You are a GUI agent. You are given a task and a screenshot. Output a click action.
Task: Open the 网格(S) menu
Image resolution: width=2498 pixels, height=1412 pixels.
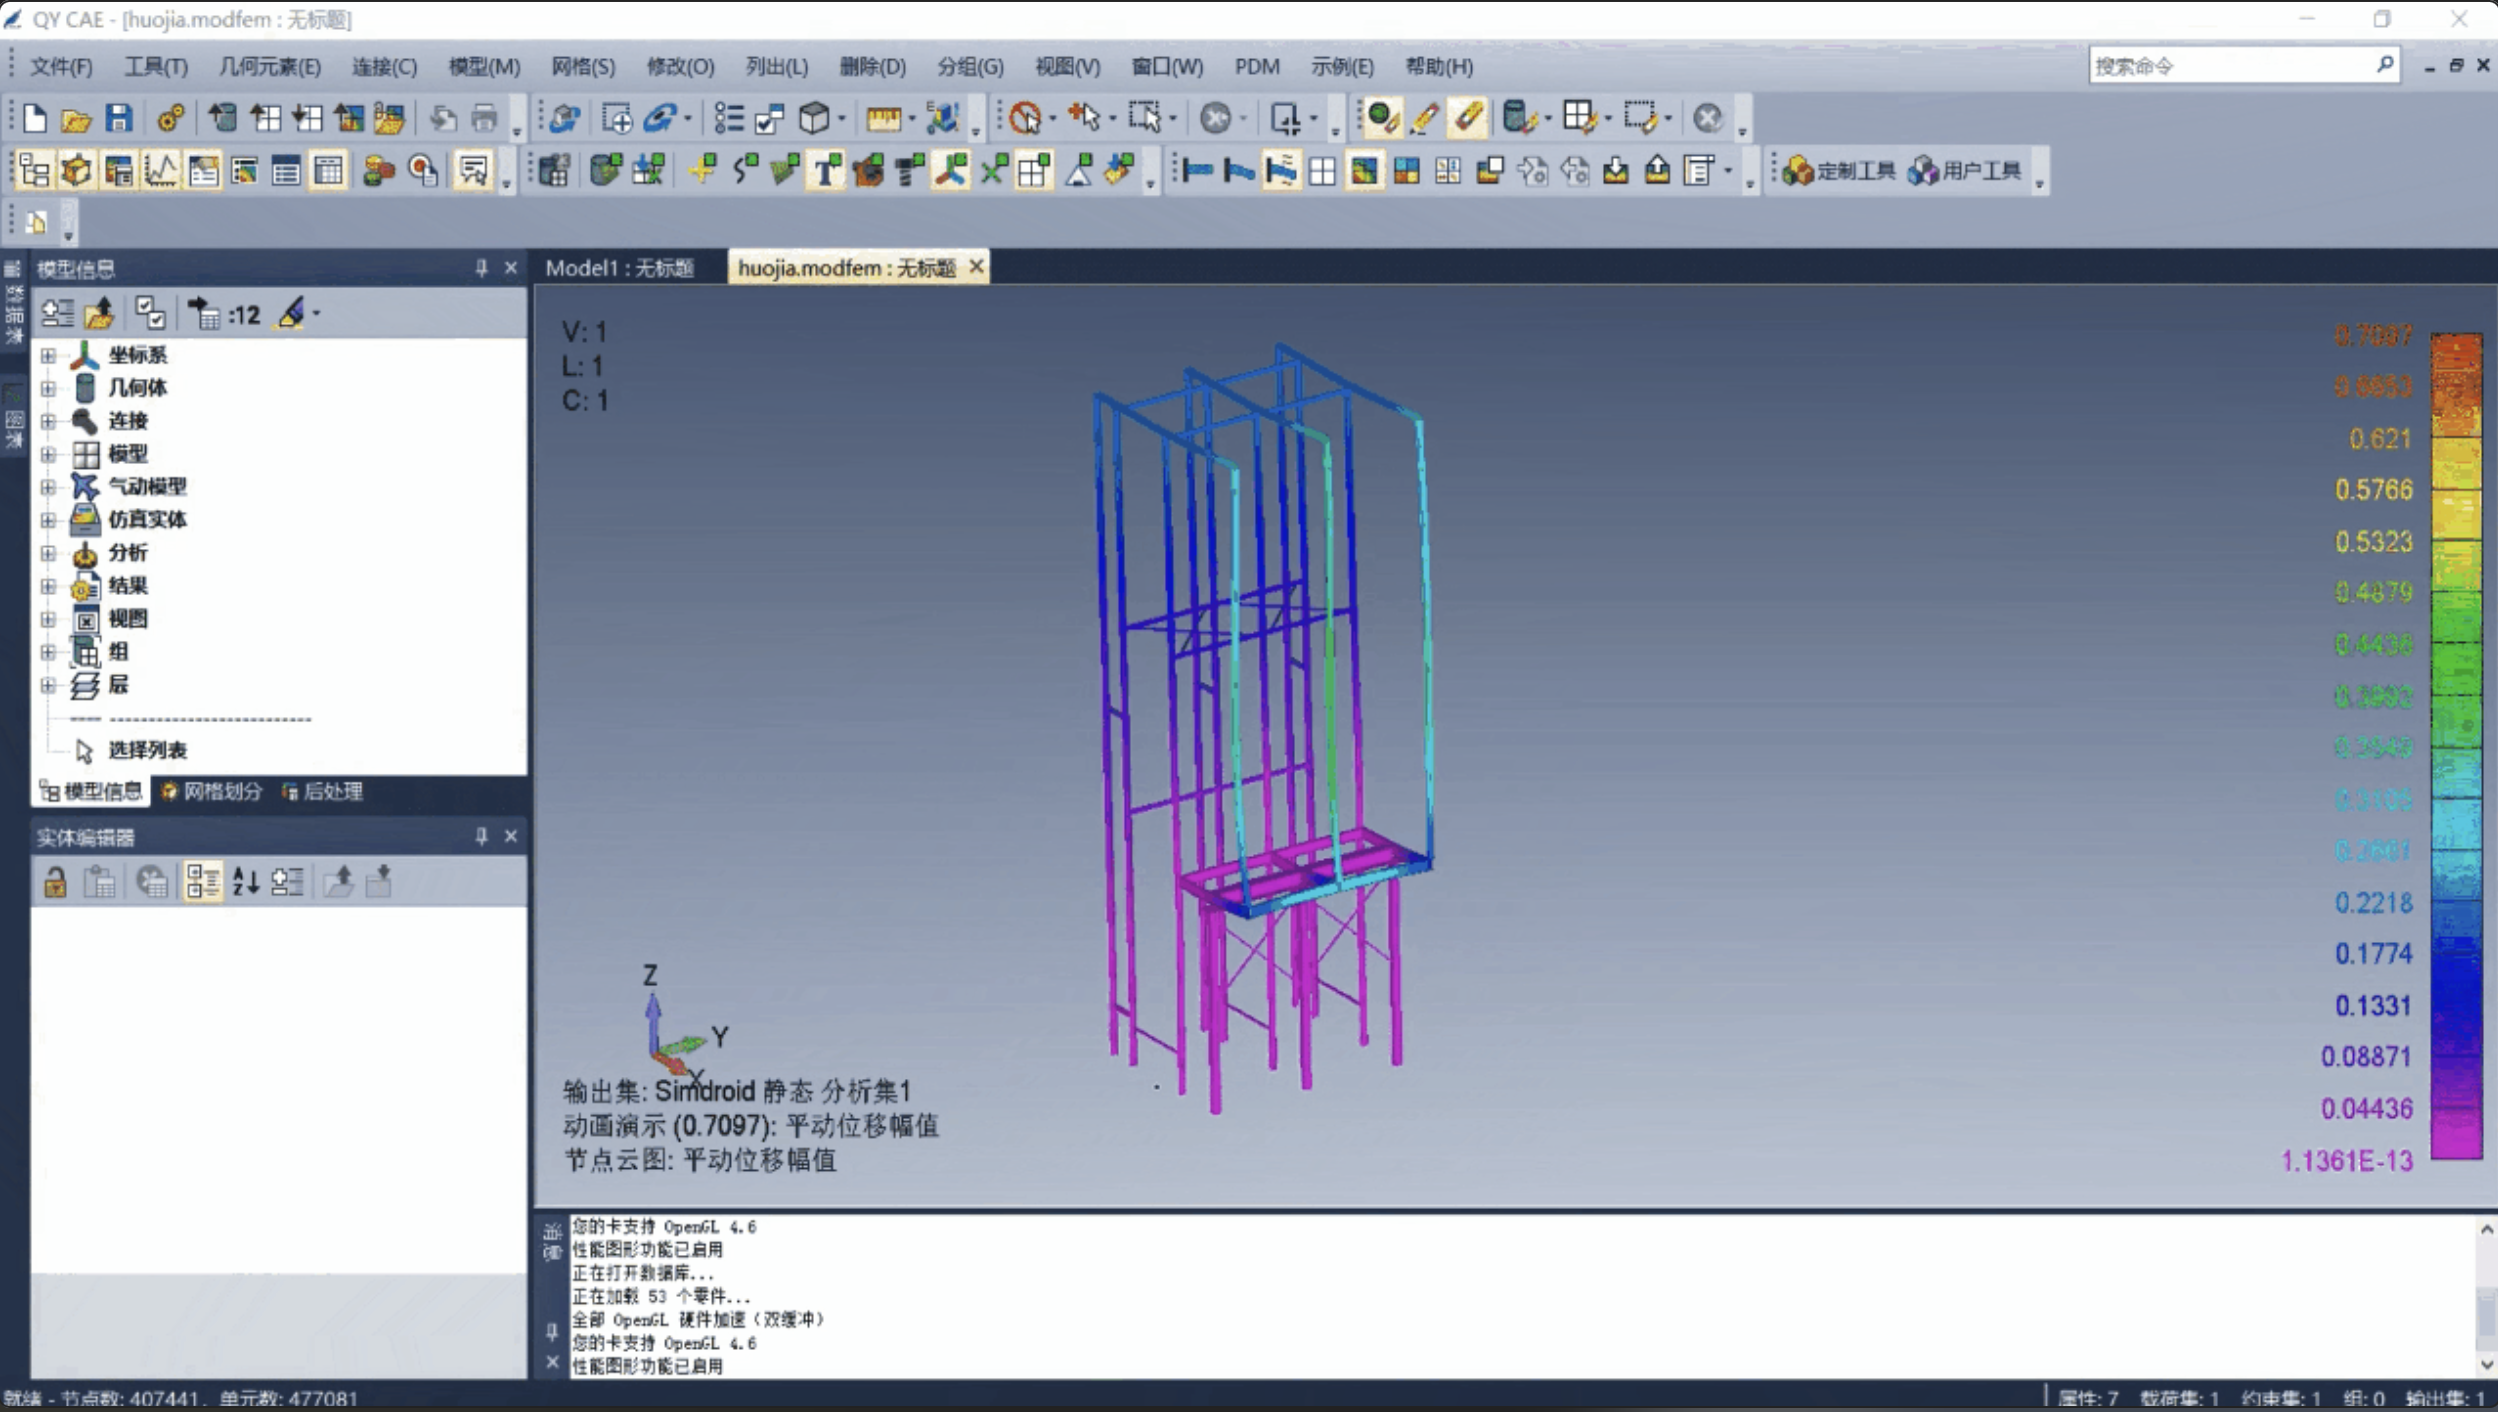pyautogui.click(x=583, y=66)
